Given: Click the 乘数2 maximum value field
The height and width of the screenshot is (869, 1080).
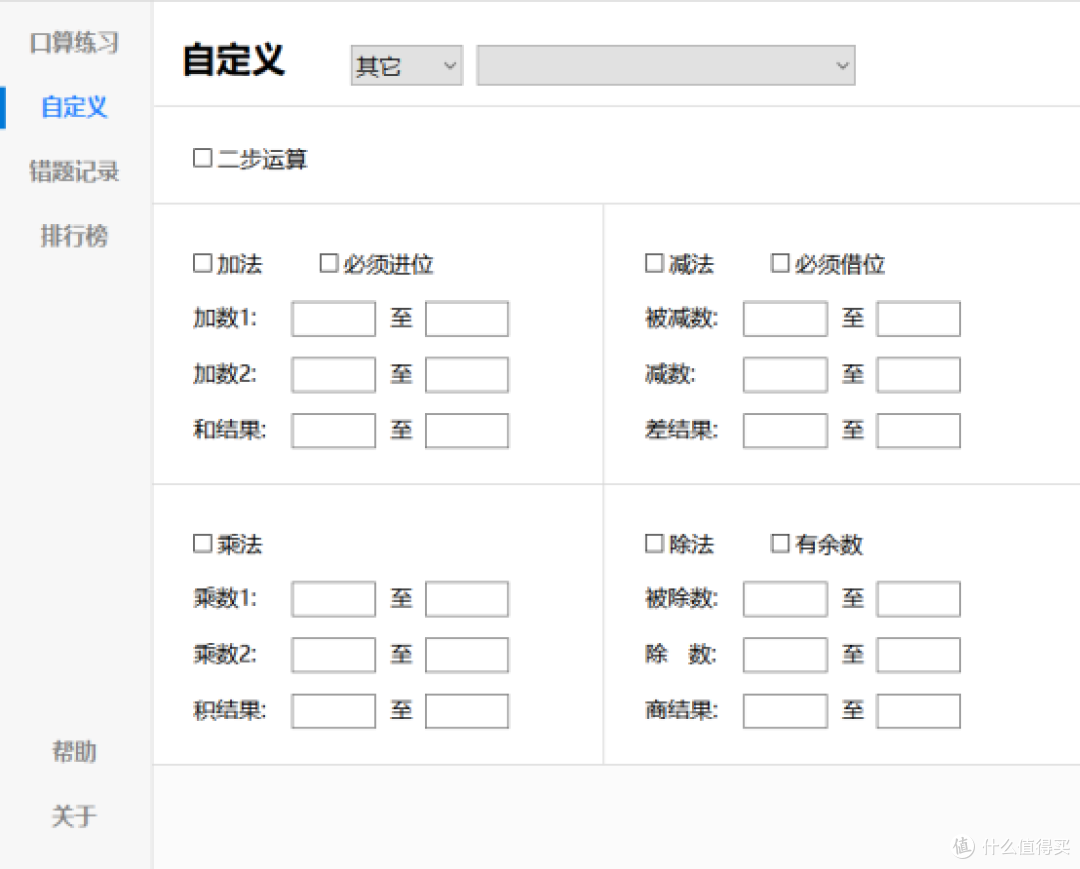Looking at the screenshot, I should click(467, 655).
